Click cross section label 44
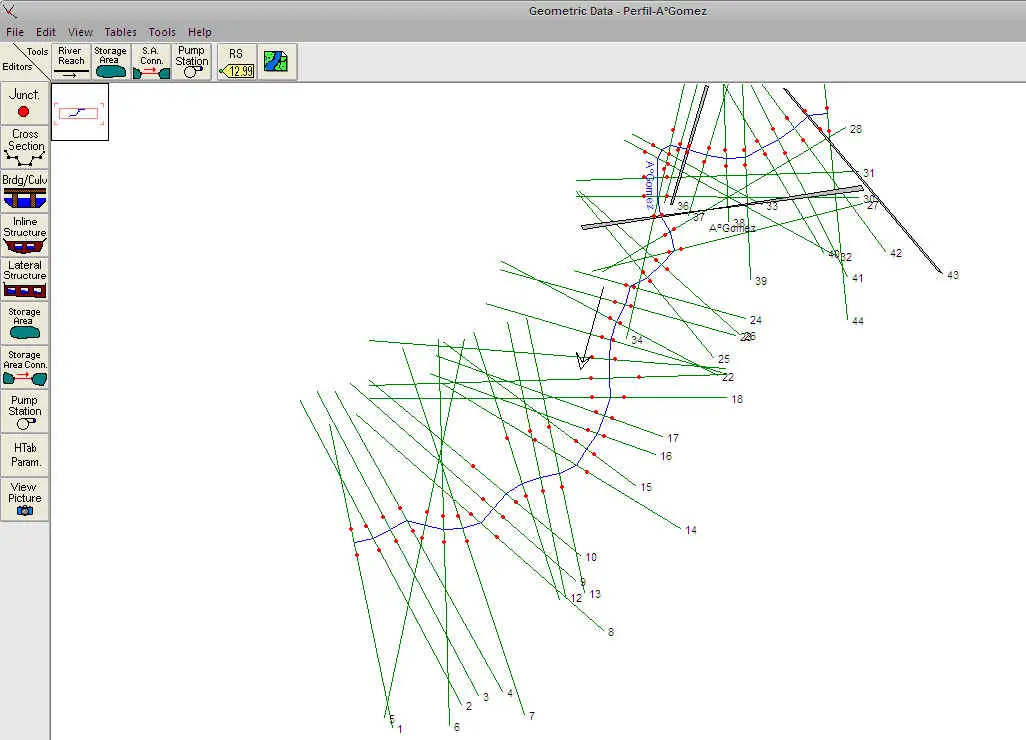This screenshot has height=740, width=1026. tap(858, 321)
